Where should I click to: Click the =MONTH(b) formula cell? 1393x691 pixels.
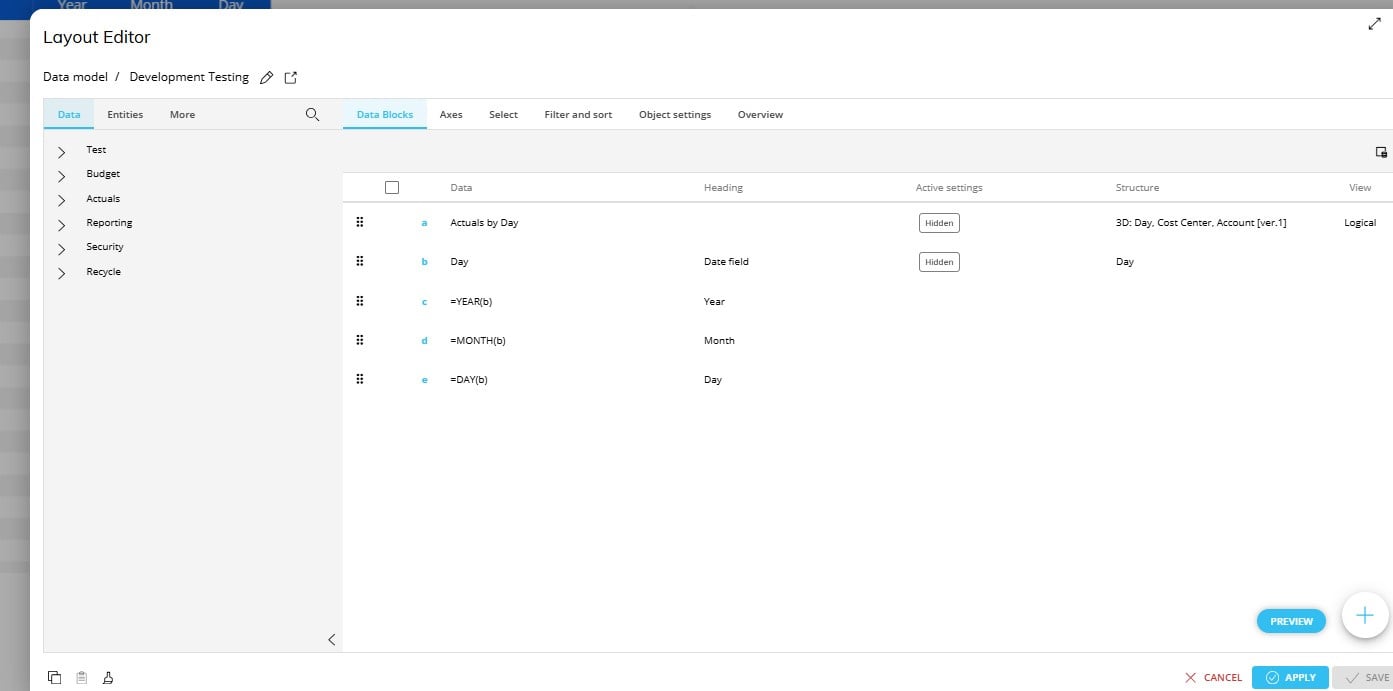point(478,341)
